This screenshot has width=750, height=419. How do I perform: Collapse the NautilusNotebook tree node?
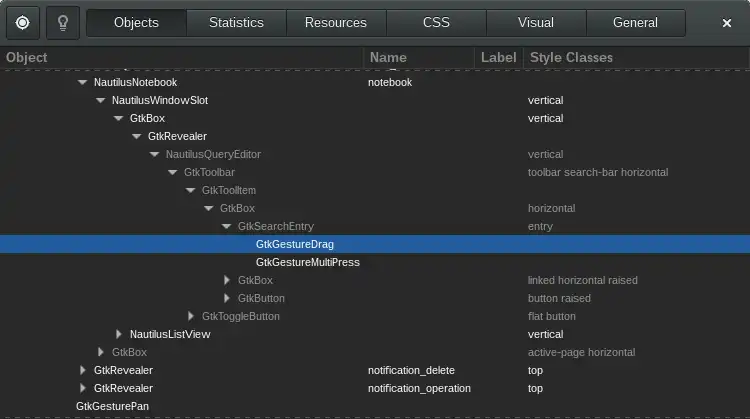(x=82, y=82)
